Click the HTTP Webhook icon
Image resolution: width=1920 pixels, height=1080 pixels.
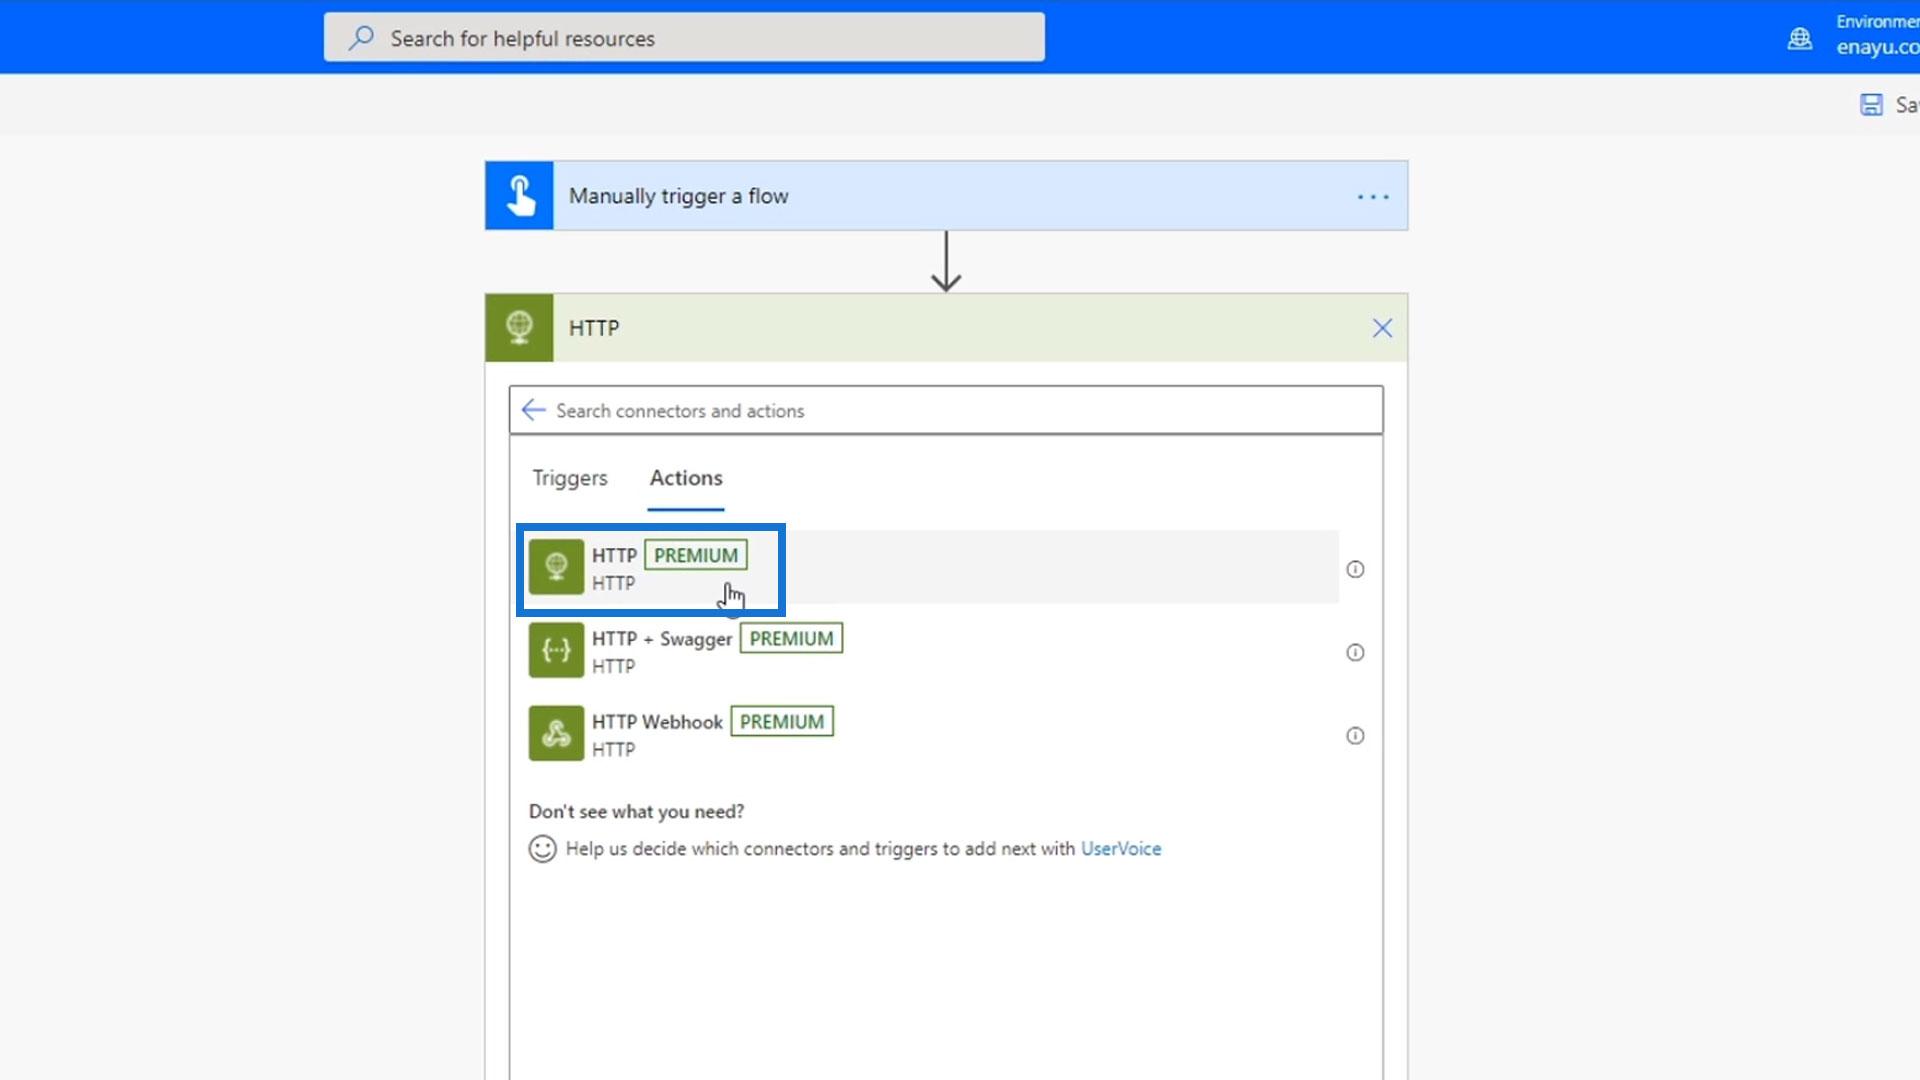[x=556, y=733]
